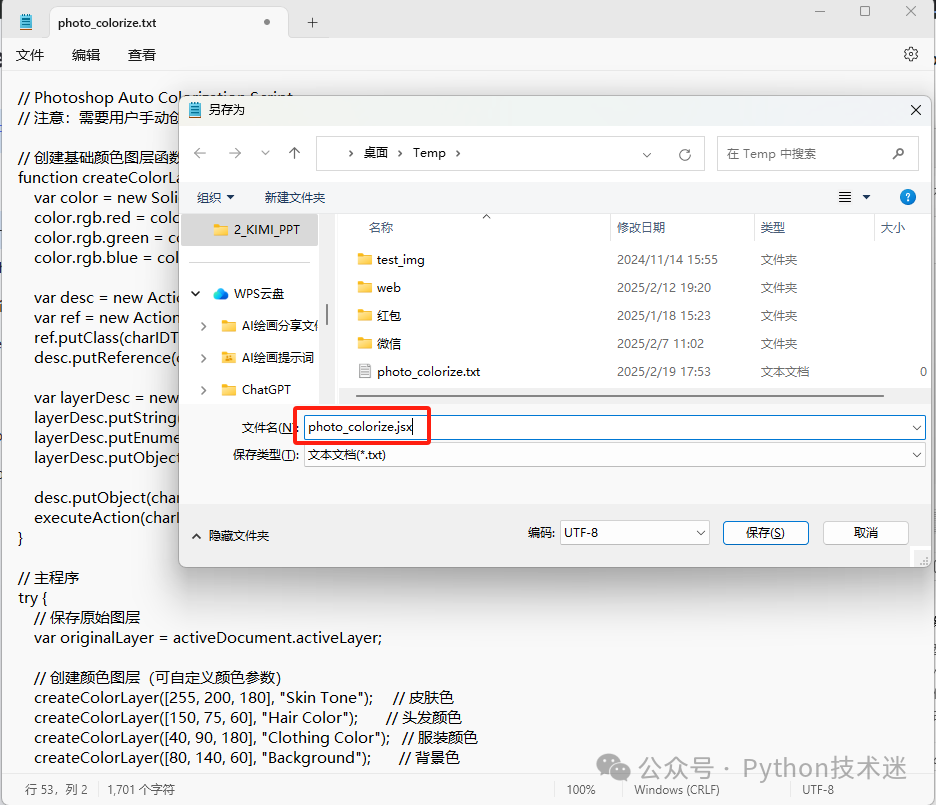
Task: Click the 保存(S) button
Action: click(x=765, y=533)
